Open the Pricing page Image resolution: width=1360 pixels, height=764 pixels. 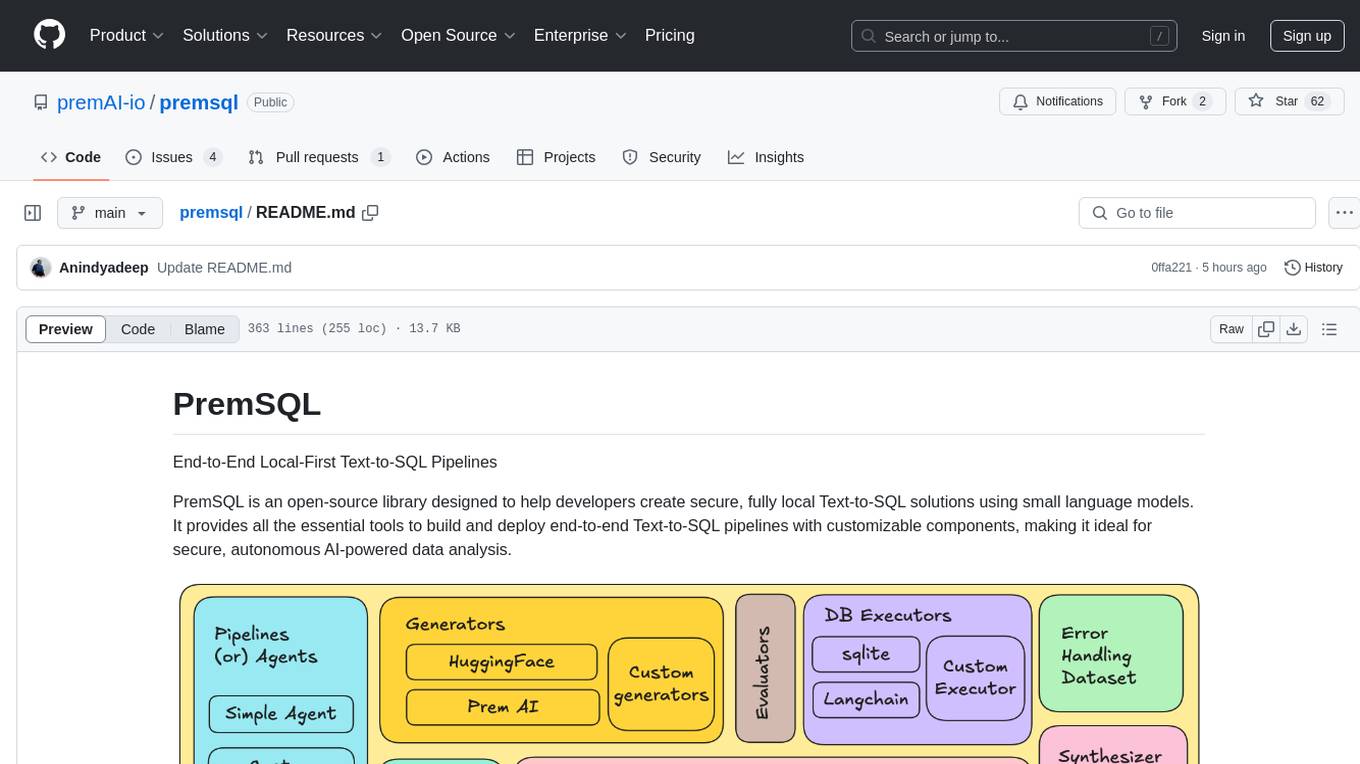[x=670, y=35]
